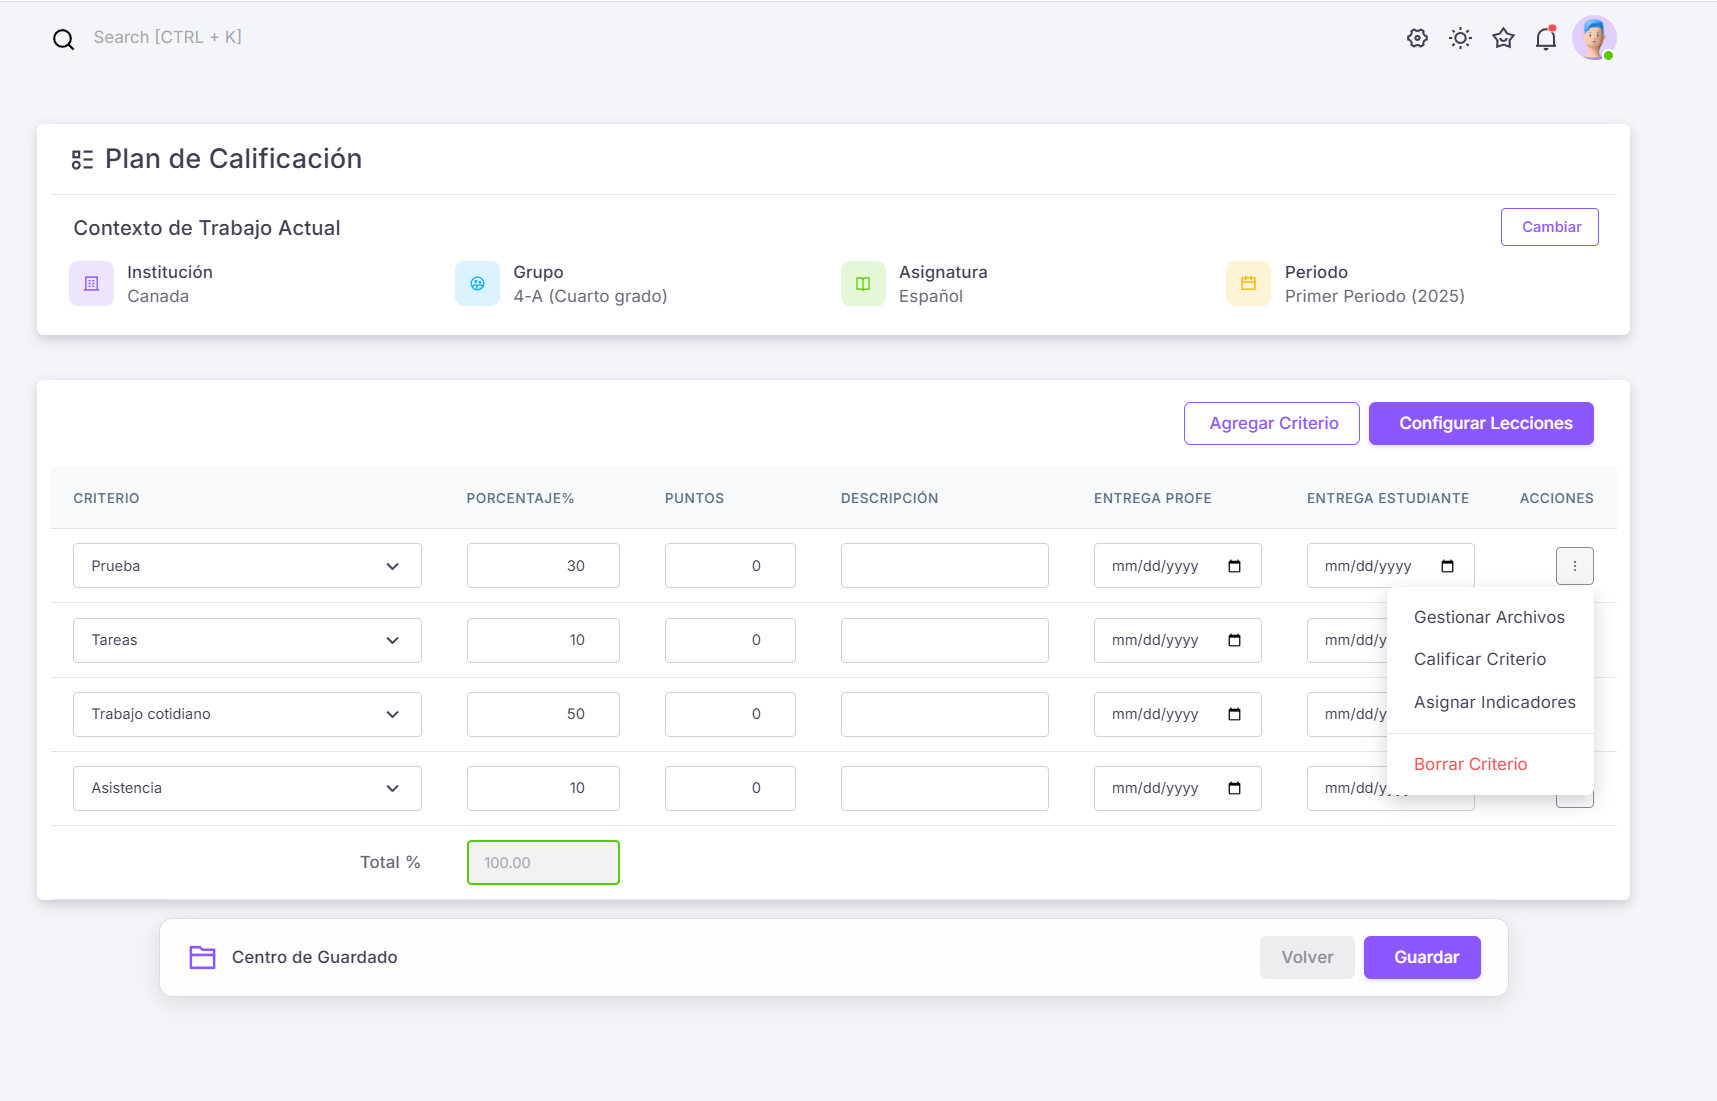This screenshot has width=1717, height=1101.
Task: Select Gestionar Archivos from the menu
Action: (1489, 617)
